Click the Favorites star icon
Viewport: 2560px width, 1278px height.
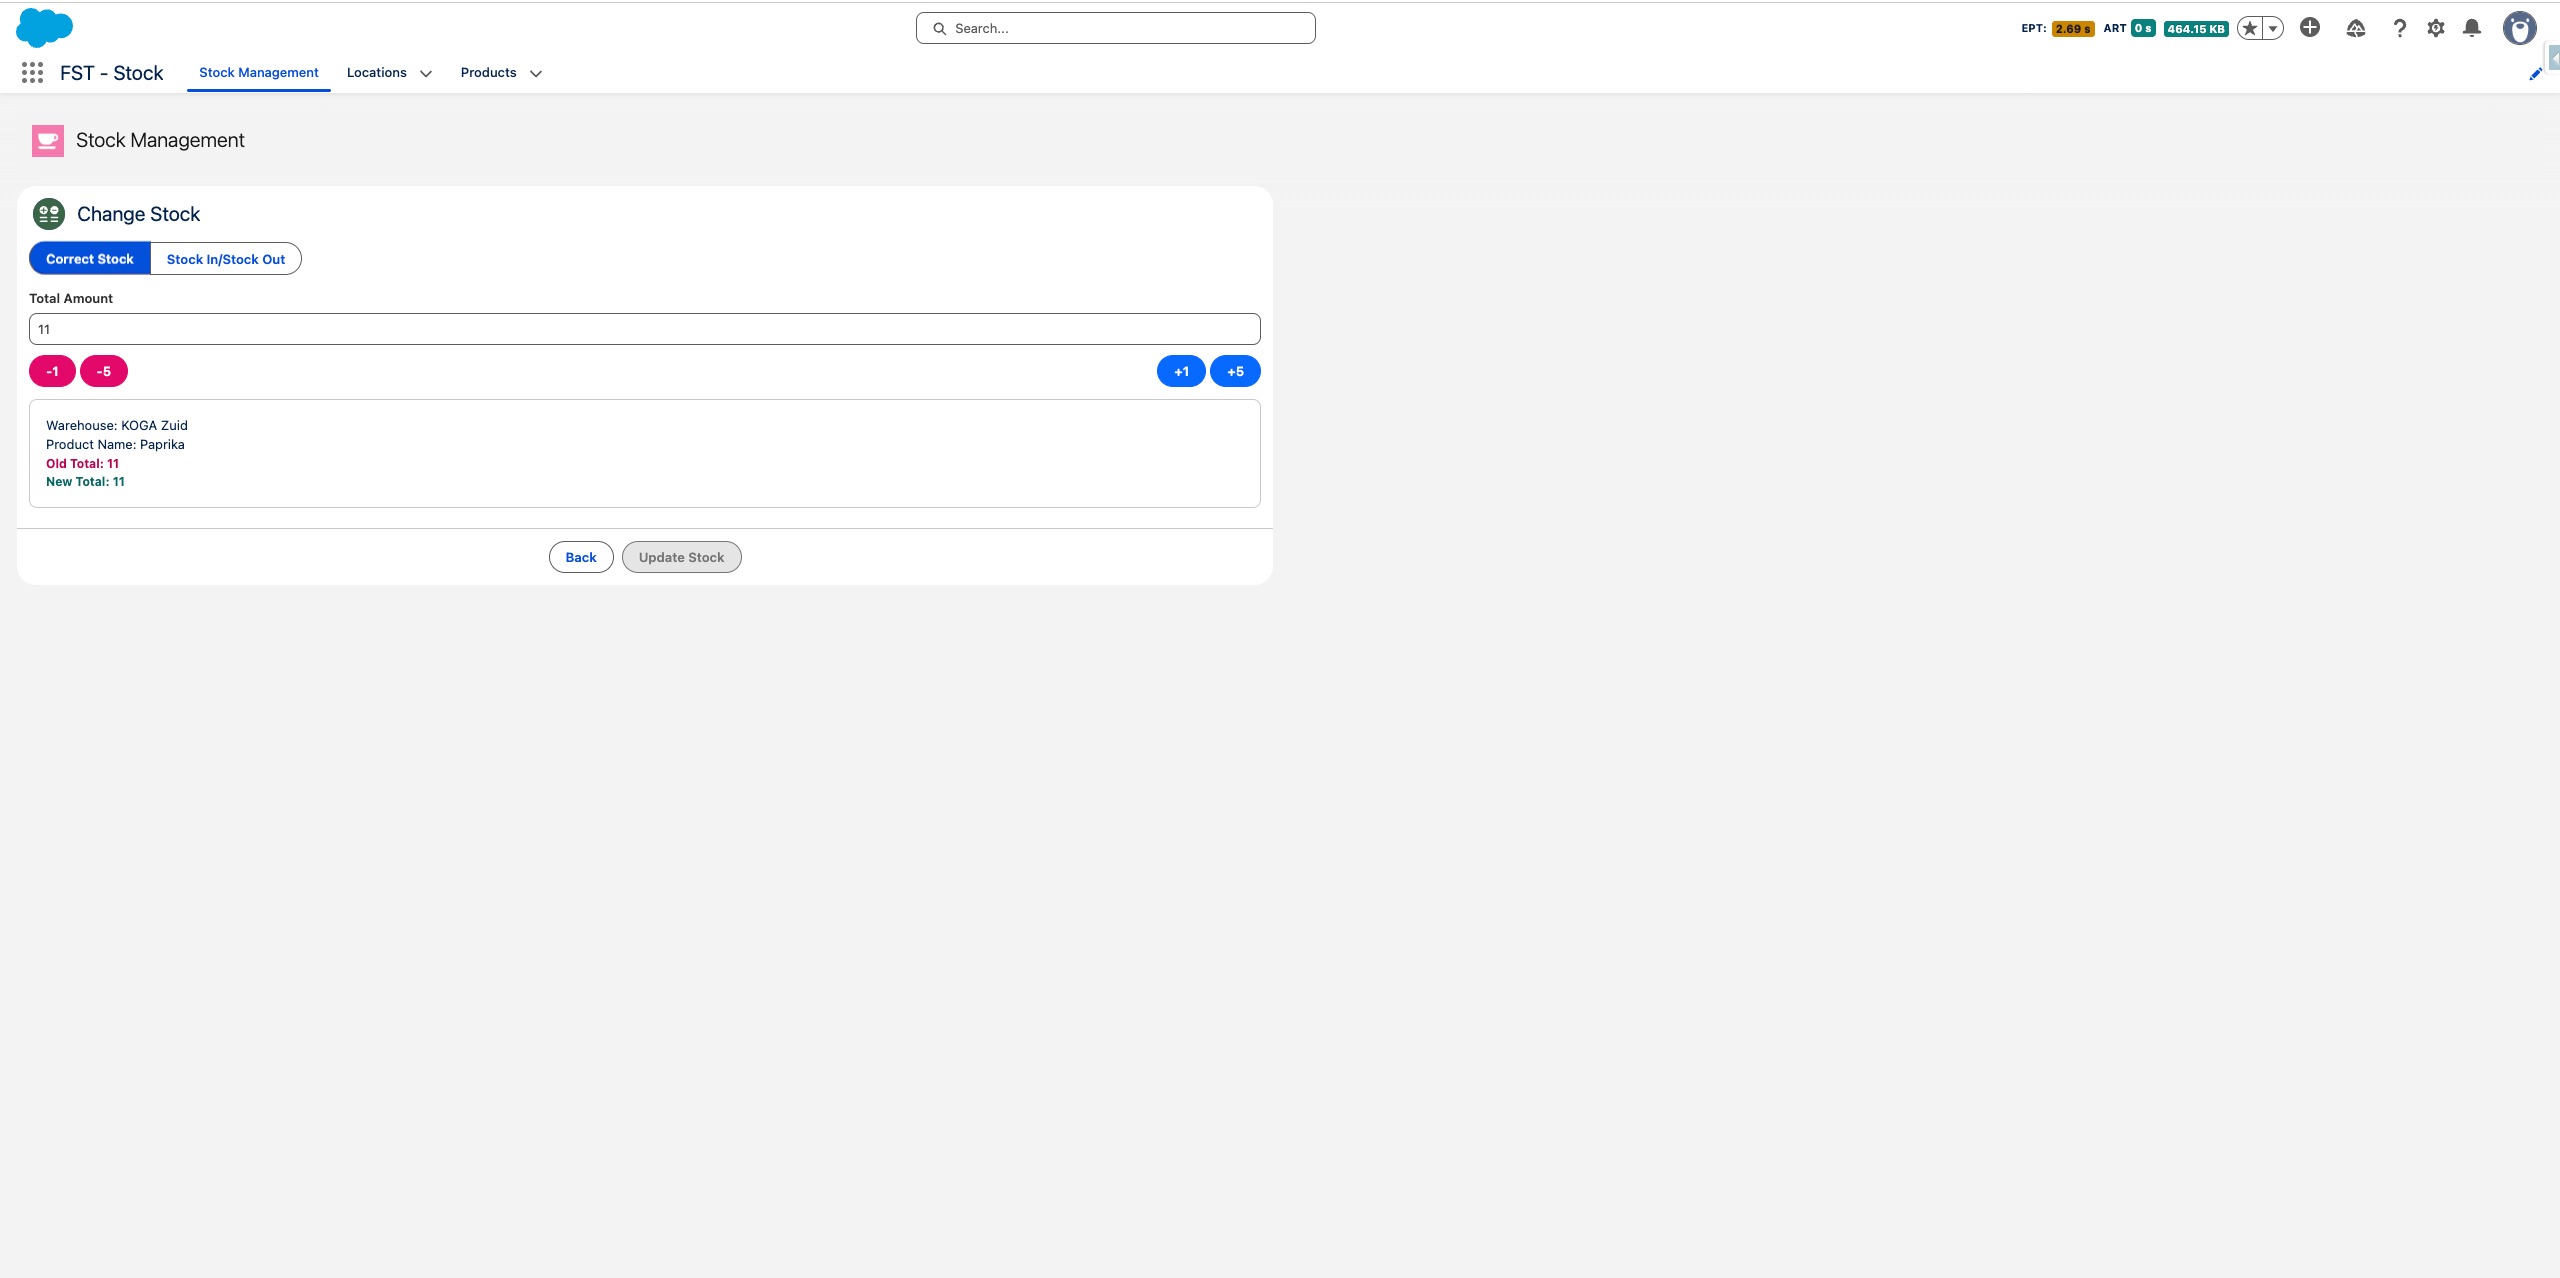coord(2249,28)
